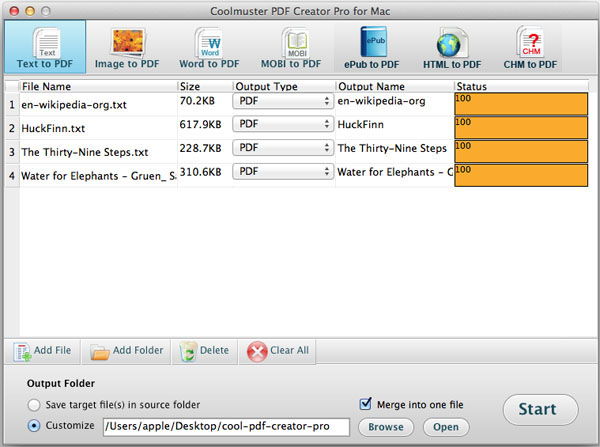Select file row Water for Elephants - Gruen
The height and width of the screenshot is (447, 600).
coord(98,176)
